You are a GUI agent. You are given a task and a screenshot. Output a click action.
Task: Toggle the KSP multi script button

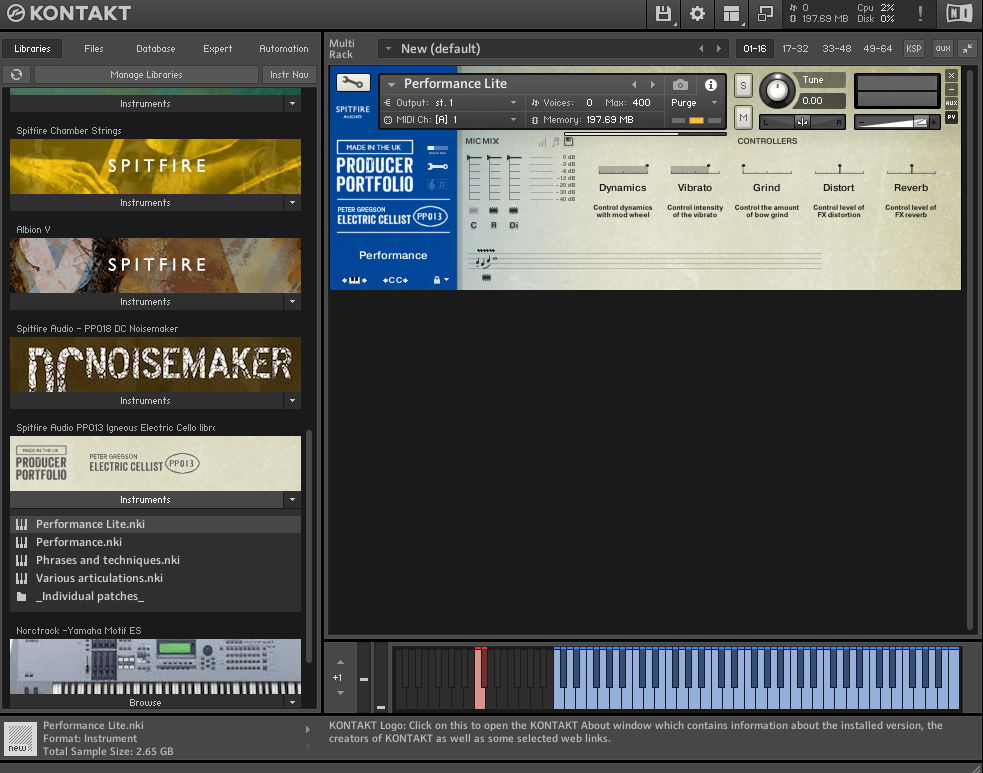point(913,48)
